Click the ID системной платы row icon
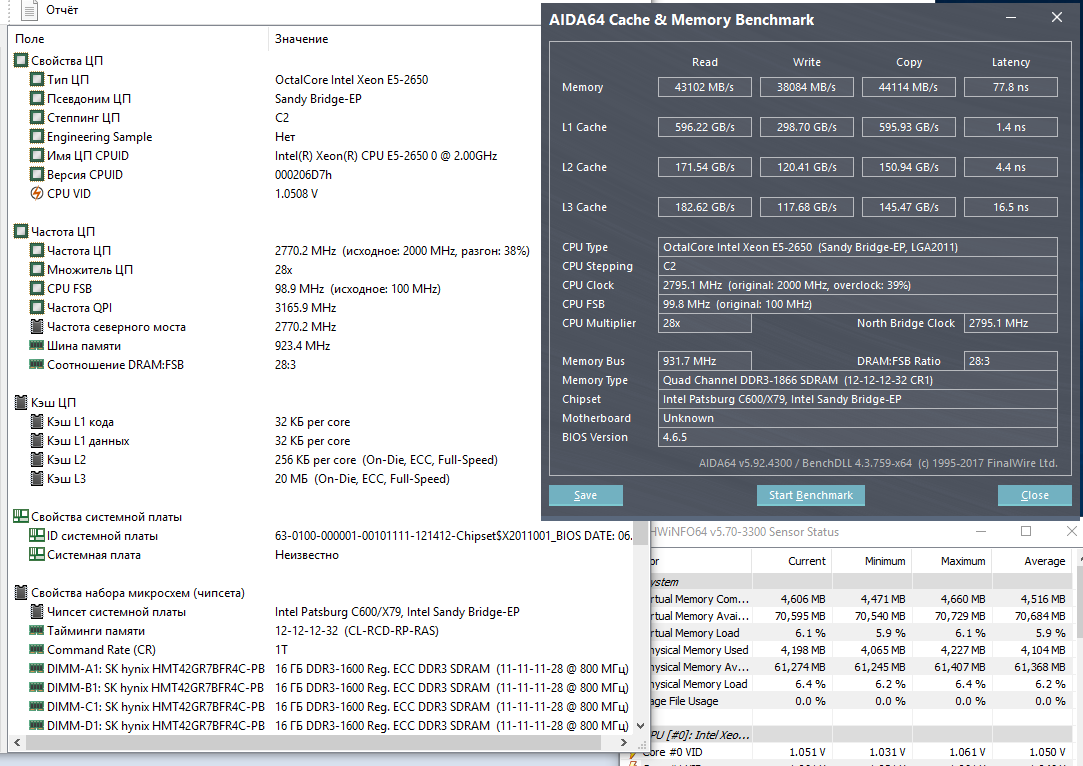The width and height of the screenshot is (1083, 766). (x=37, y=535)
